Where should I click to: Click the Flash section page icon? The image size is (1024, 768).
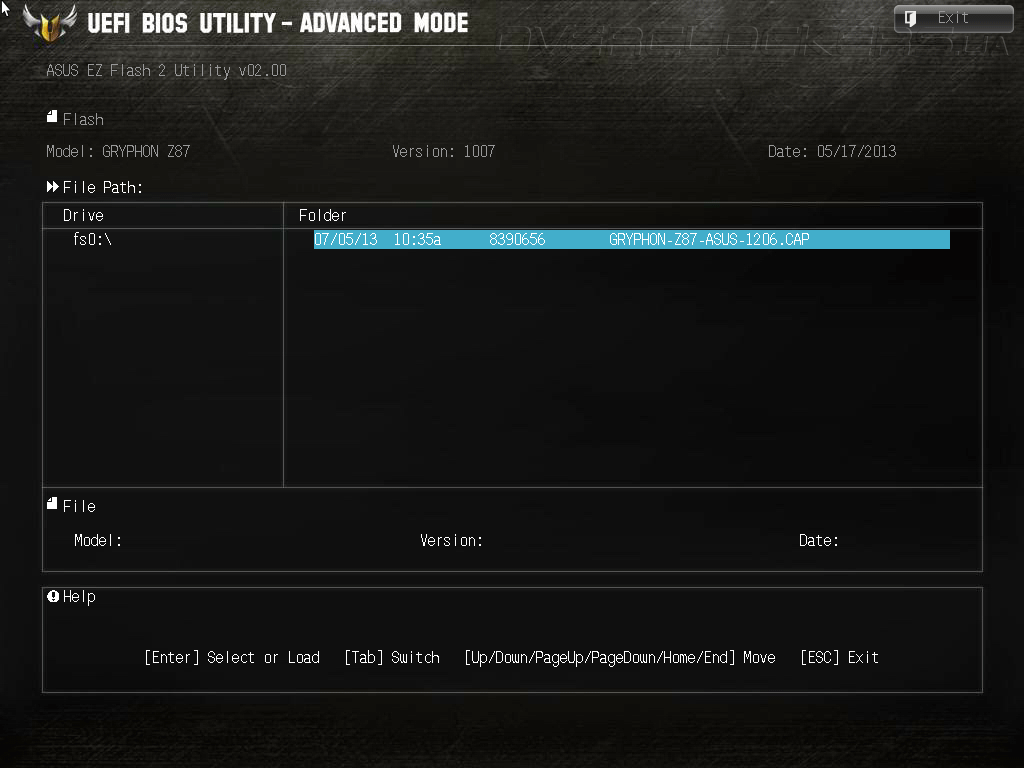pyautogui.click(x=52, y=117)
